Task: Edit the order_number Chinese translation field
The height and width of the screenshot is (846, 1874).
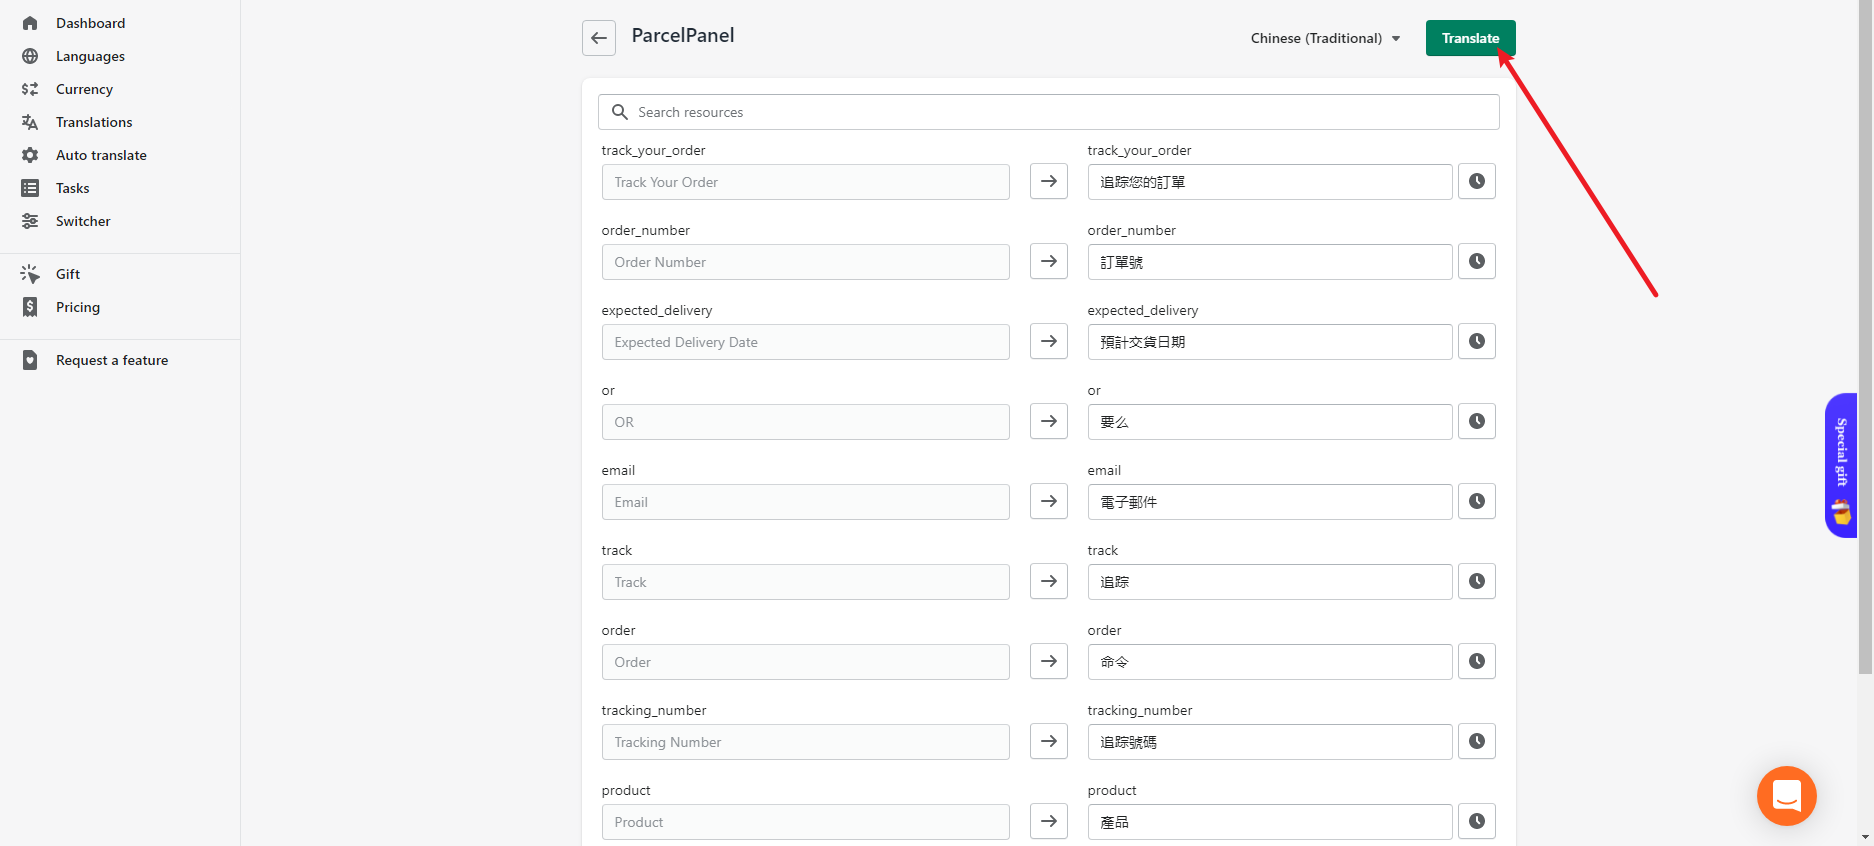Action: [1270, 262]
